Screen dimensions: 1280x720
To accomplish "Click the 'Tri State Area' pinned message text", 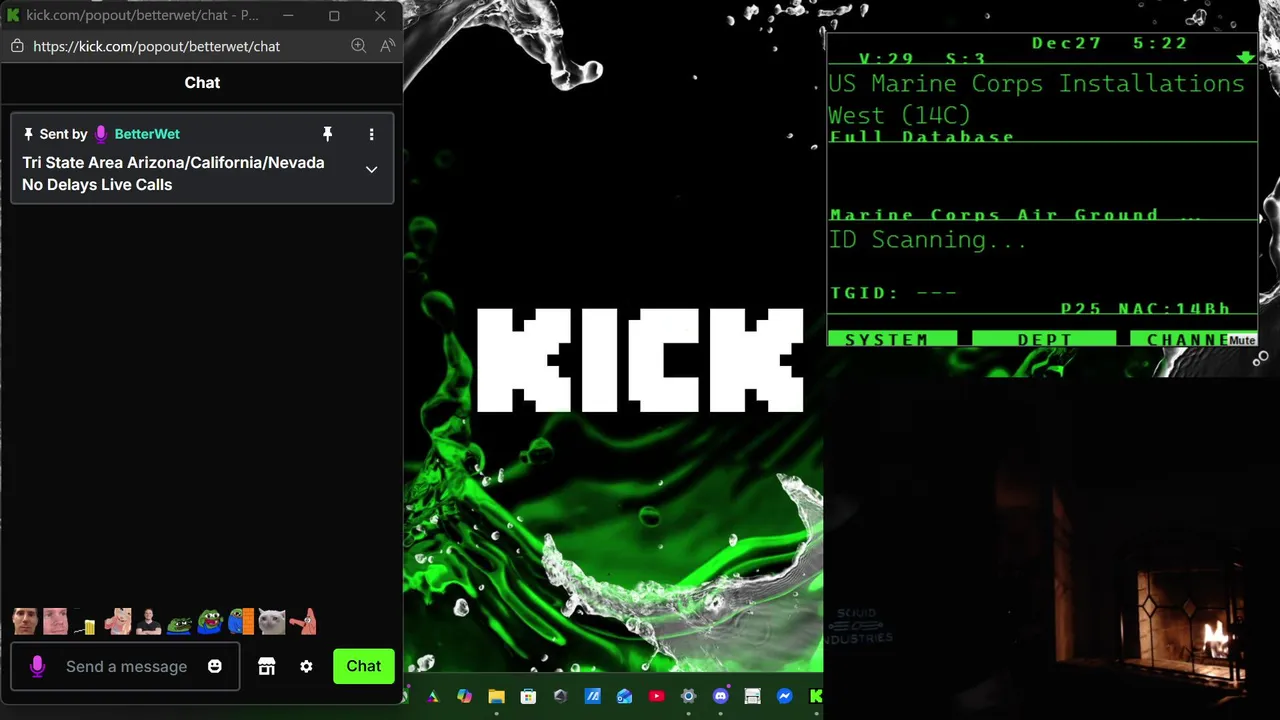I will point(173,173).
